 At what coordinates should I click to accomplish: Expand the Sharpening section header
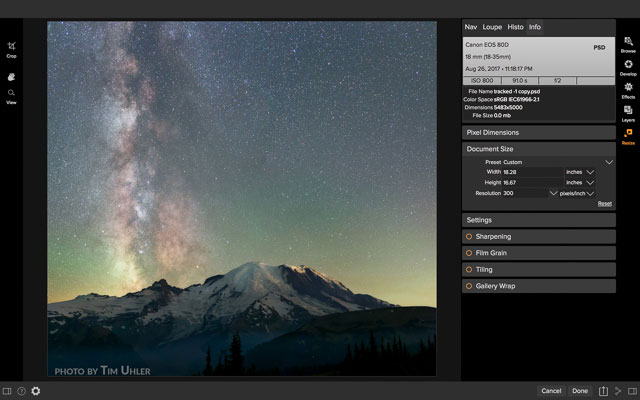click(x=538, y=237)
